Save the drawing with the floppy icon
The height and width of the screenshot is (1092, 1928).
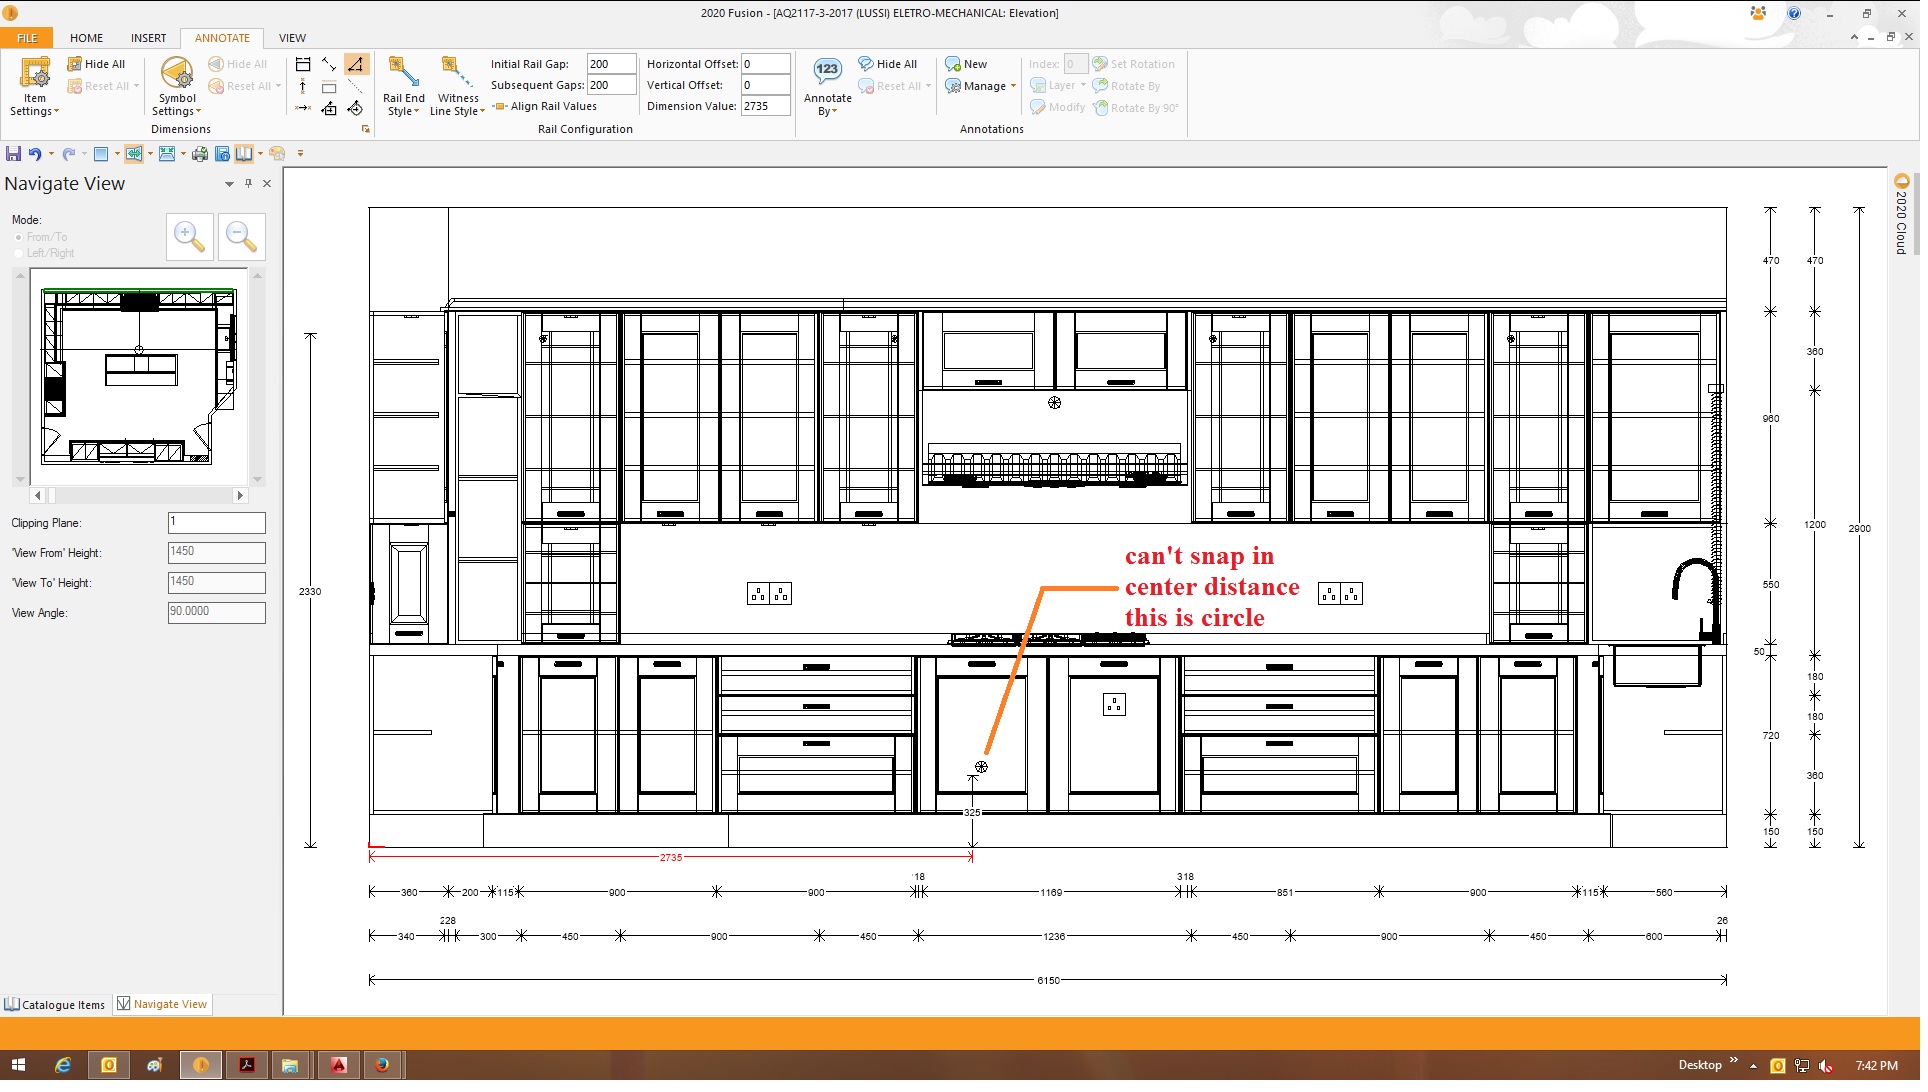click(13, 154)
